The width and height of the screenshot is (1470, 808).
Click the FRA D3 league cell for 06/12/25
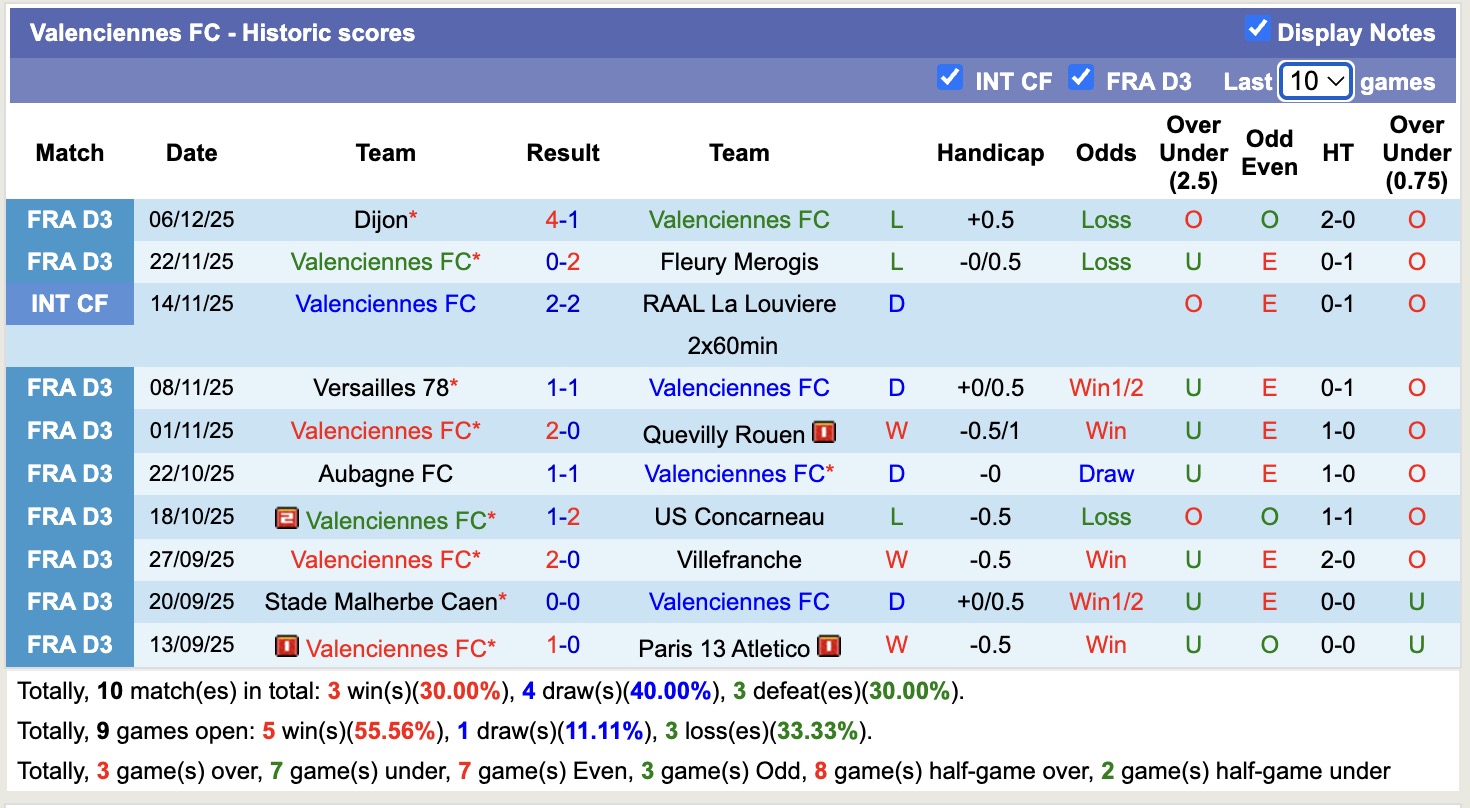pyautogui.click(x=70, y=220)
